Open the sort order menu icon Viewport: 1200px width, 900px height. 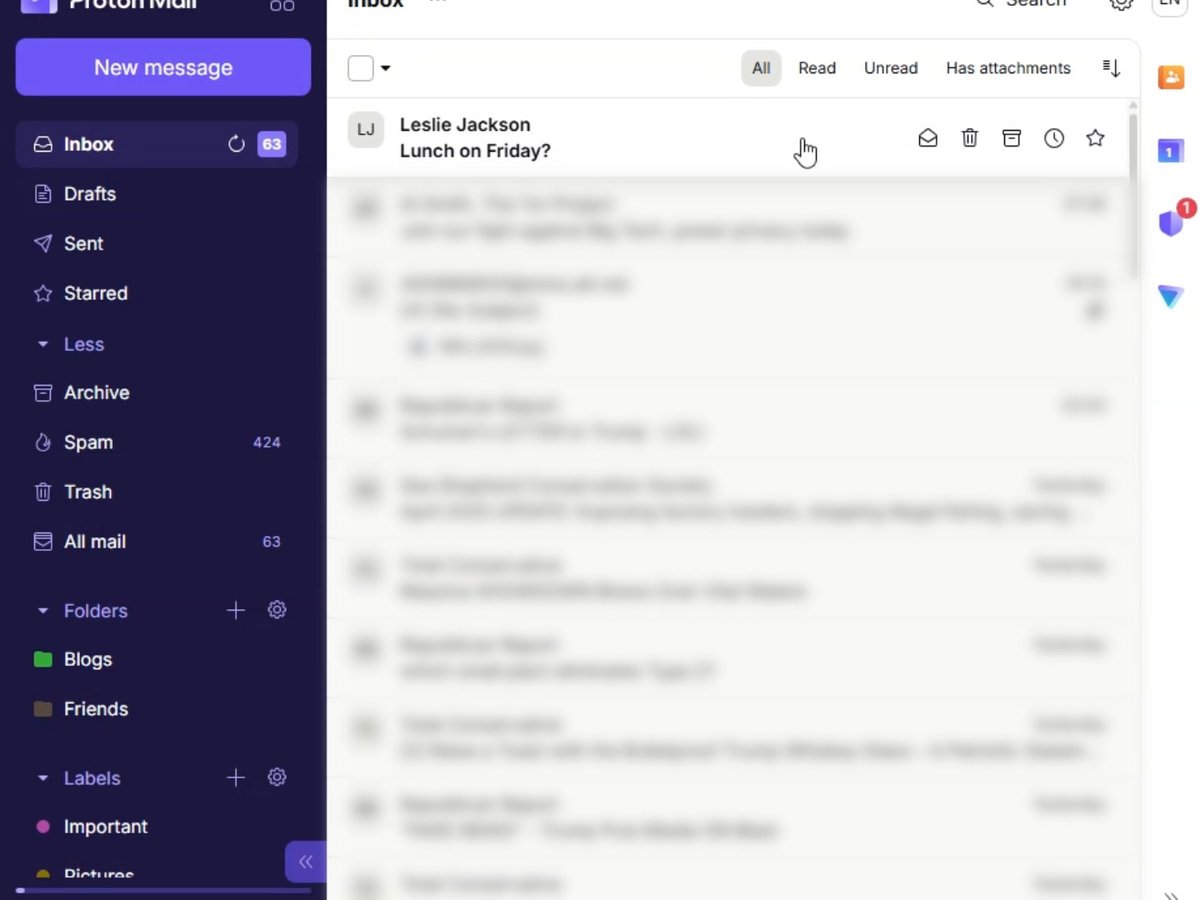1111,68
